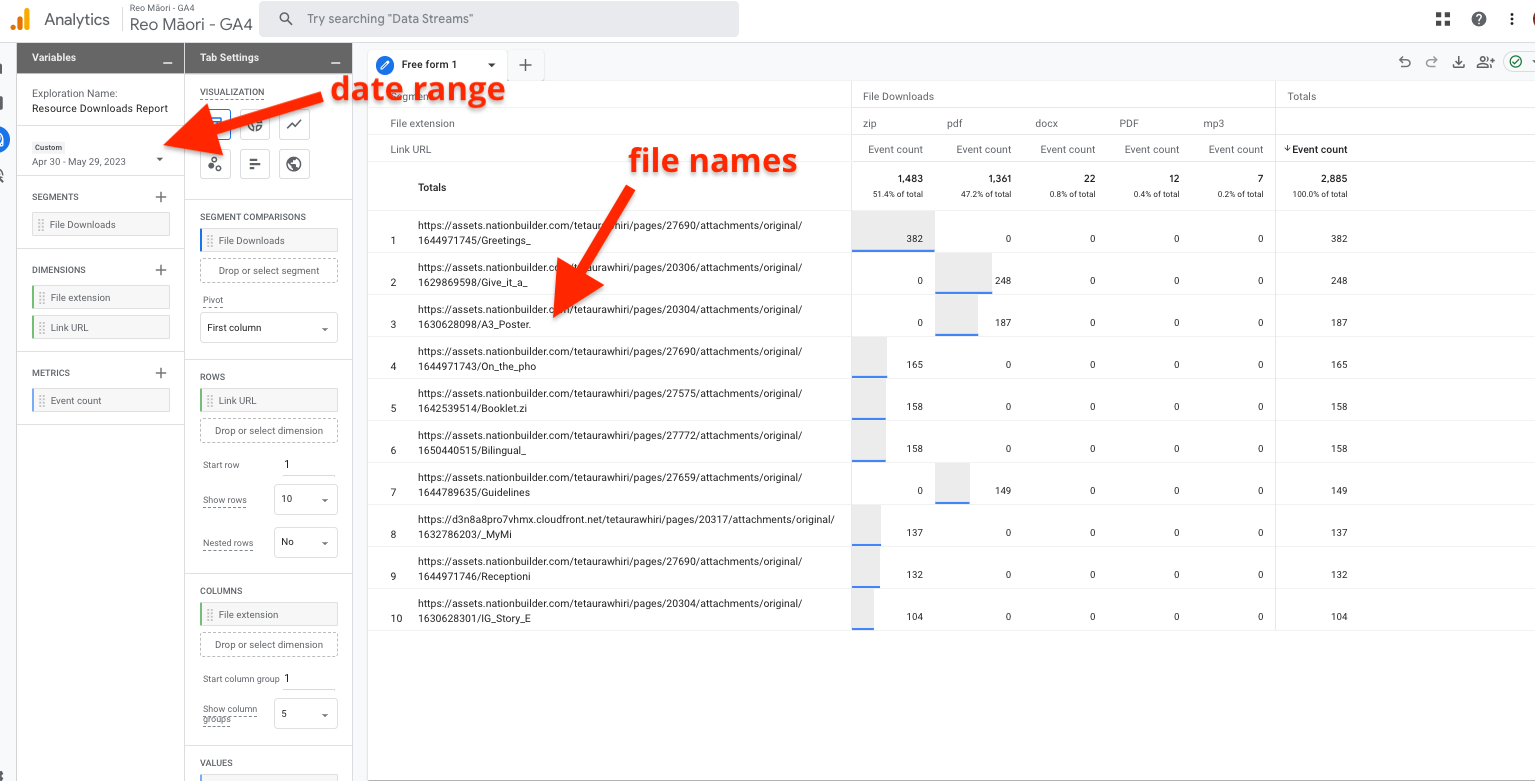Select the geo map visualization
The image size is (1535, 781).
coord(294,164)
